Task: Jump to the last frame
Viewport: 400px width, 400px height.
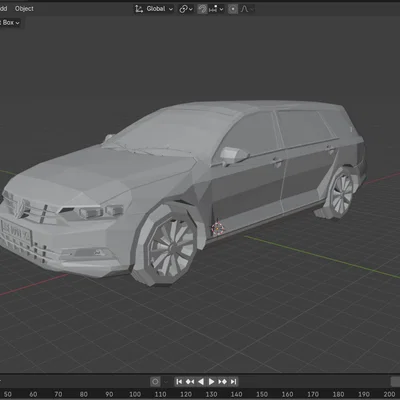Action: (233, 381)
